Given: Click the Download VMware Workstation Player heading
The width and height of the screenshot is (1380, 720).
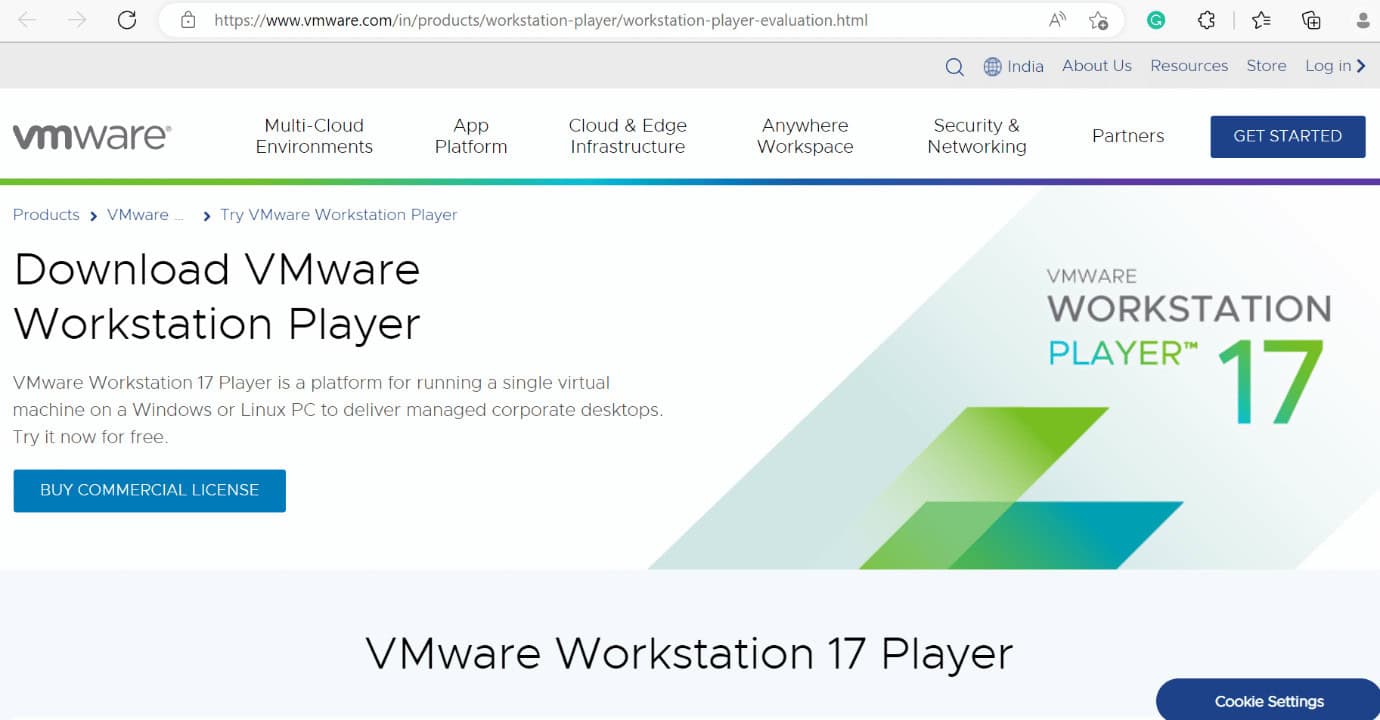Looking at the screenshot, I should click(x=217, y=297).
